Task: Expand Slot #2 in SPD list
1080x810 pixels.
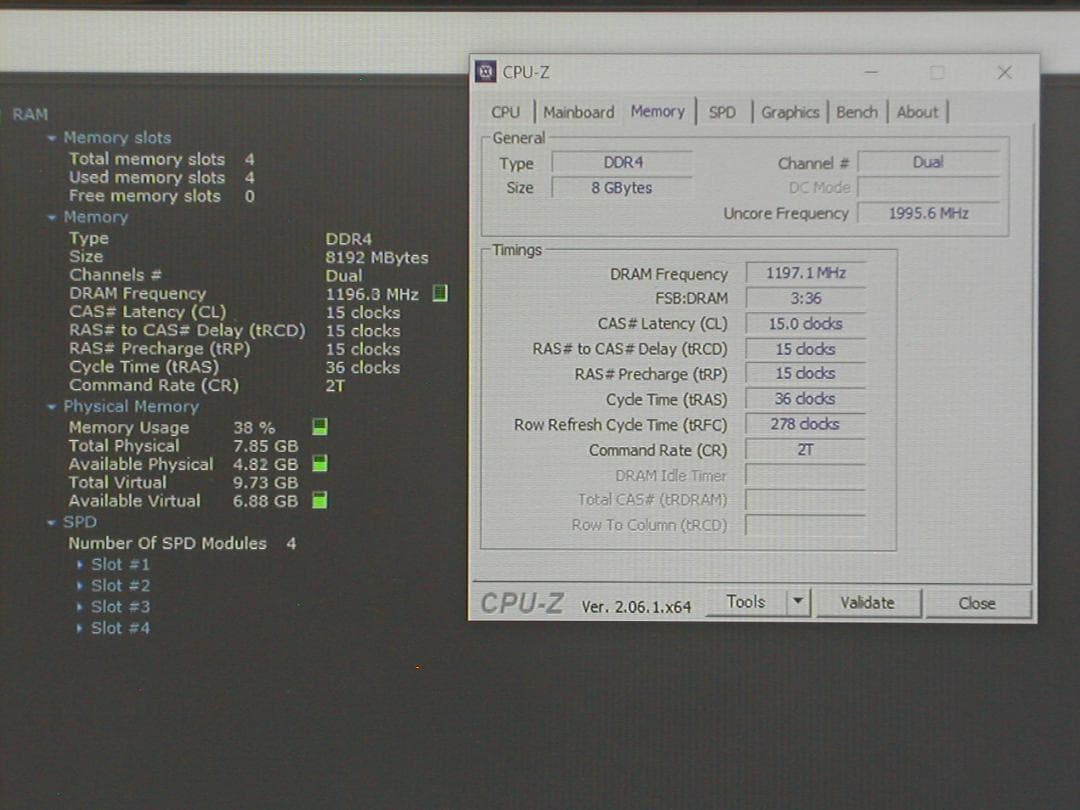Action: click(80, 586)
